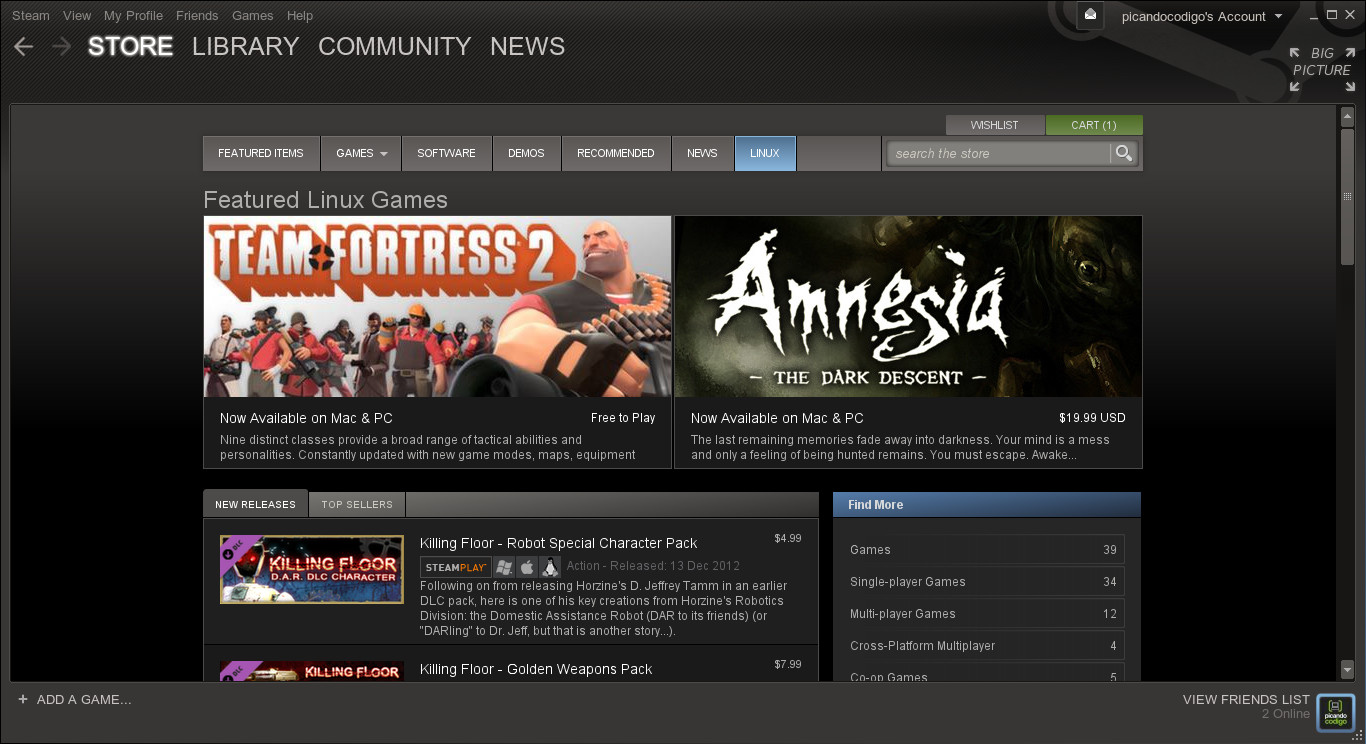Open the Cart (1) button
Image resolution: width=1366 pixels, height=744 pixels.
pyautogui.click(x=1093, y=125)
